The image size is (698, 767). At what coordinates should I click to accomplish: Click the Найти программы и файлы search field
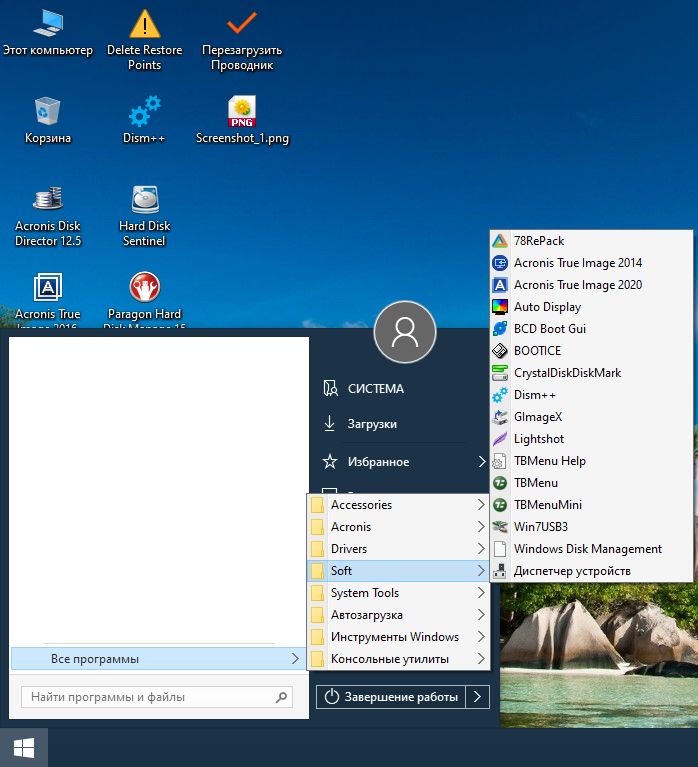(157, 697)
